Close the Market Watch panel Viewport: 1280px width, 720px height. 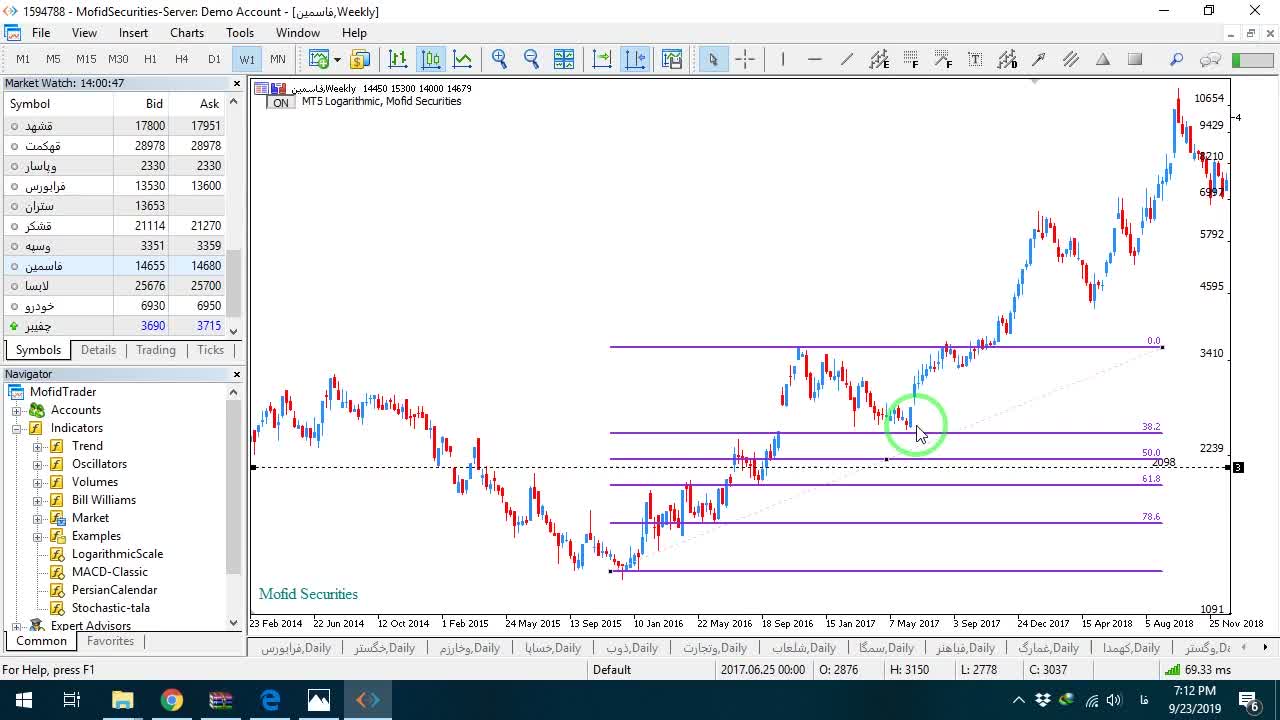(x=237, y=83)
